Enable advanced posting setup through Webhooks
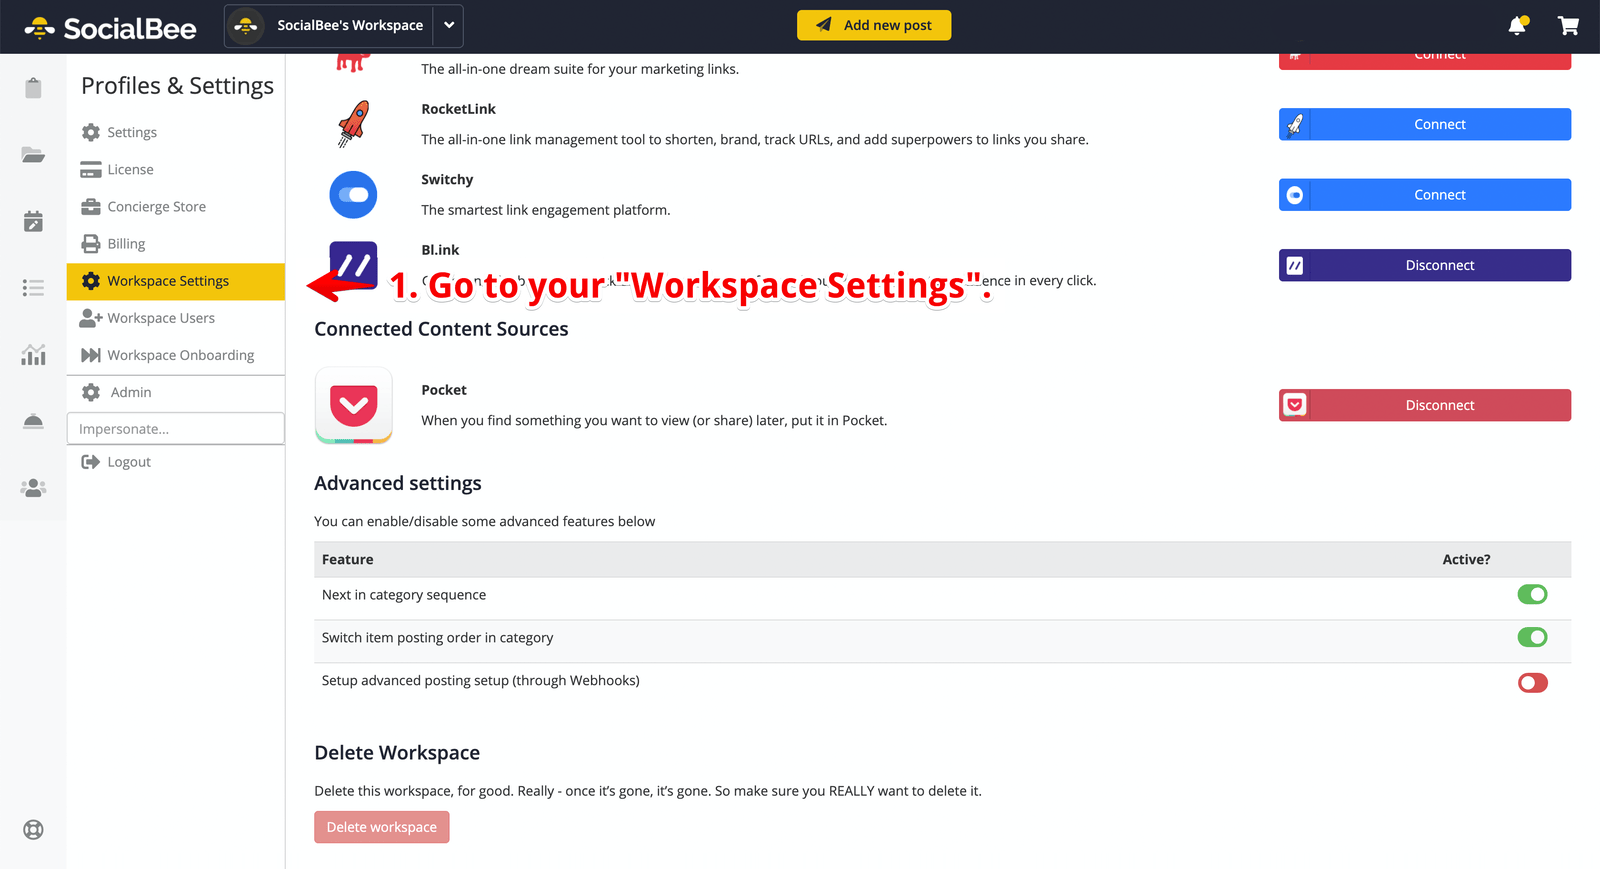 tap(1532, 683)
